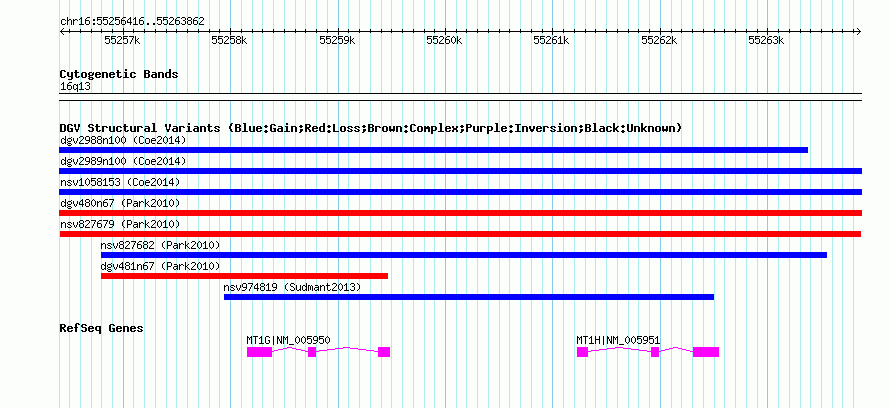
Task: Click the 55258k ruler tick label
Action: point(230,41)
